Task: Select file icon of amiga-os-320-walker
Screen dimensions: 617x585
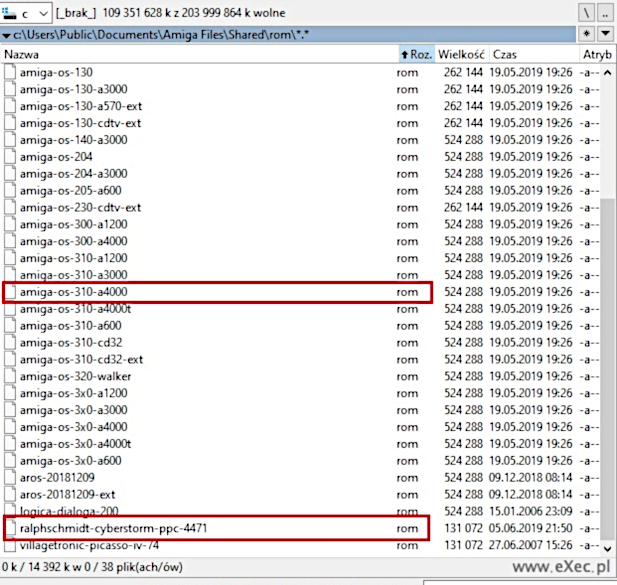Action: [x=10, y=376]
